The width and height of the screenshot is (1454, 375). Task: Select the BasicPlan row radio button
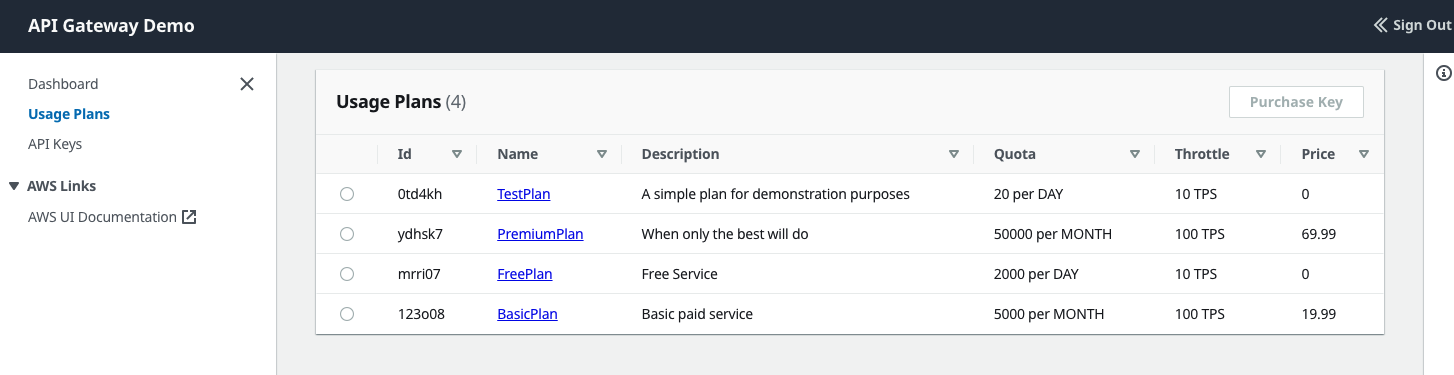pos(347,314)
